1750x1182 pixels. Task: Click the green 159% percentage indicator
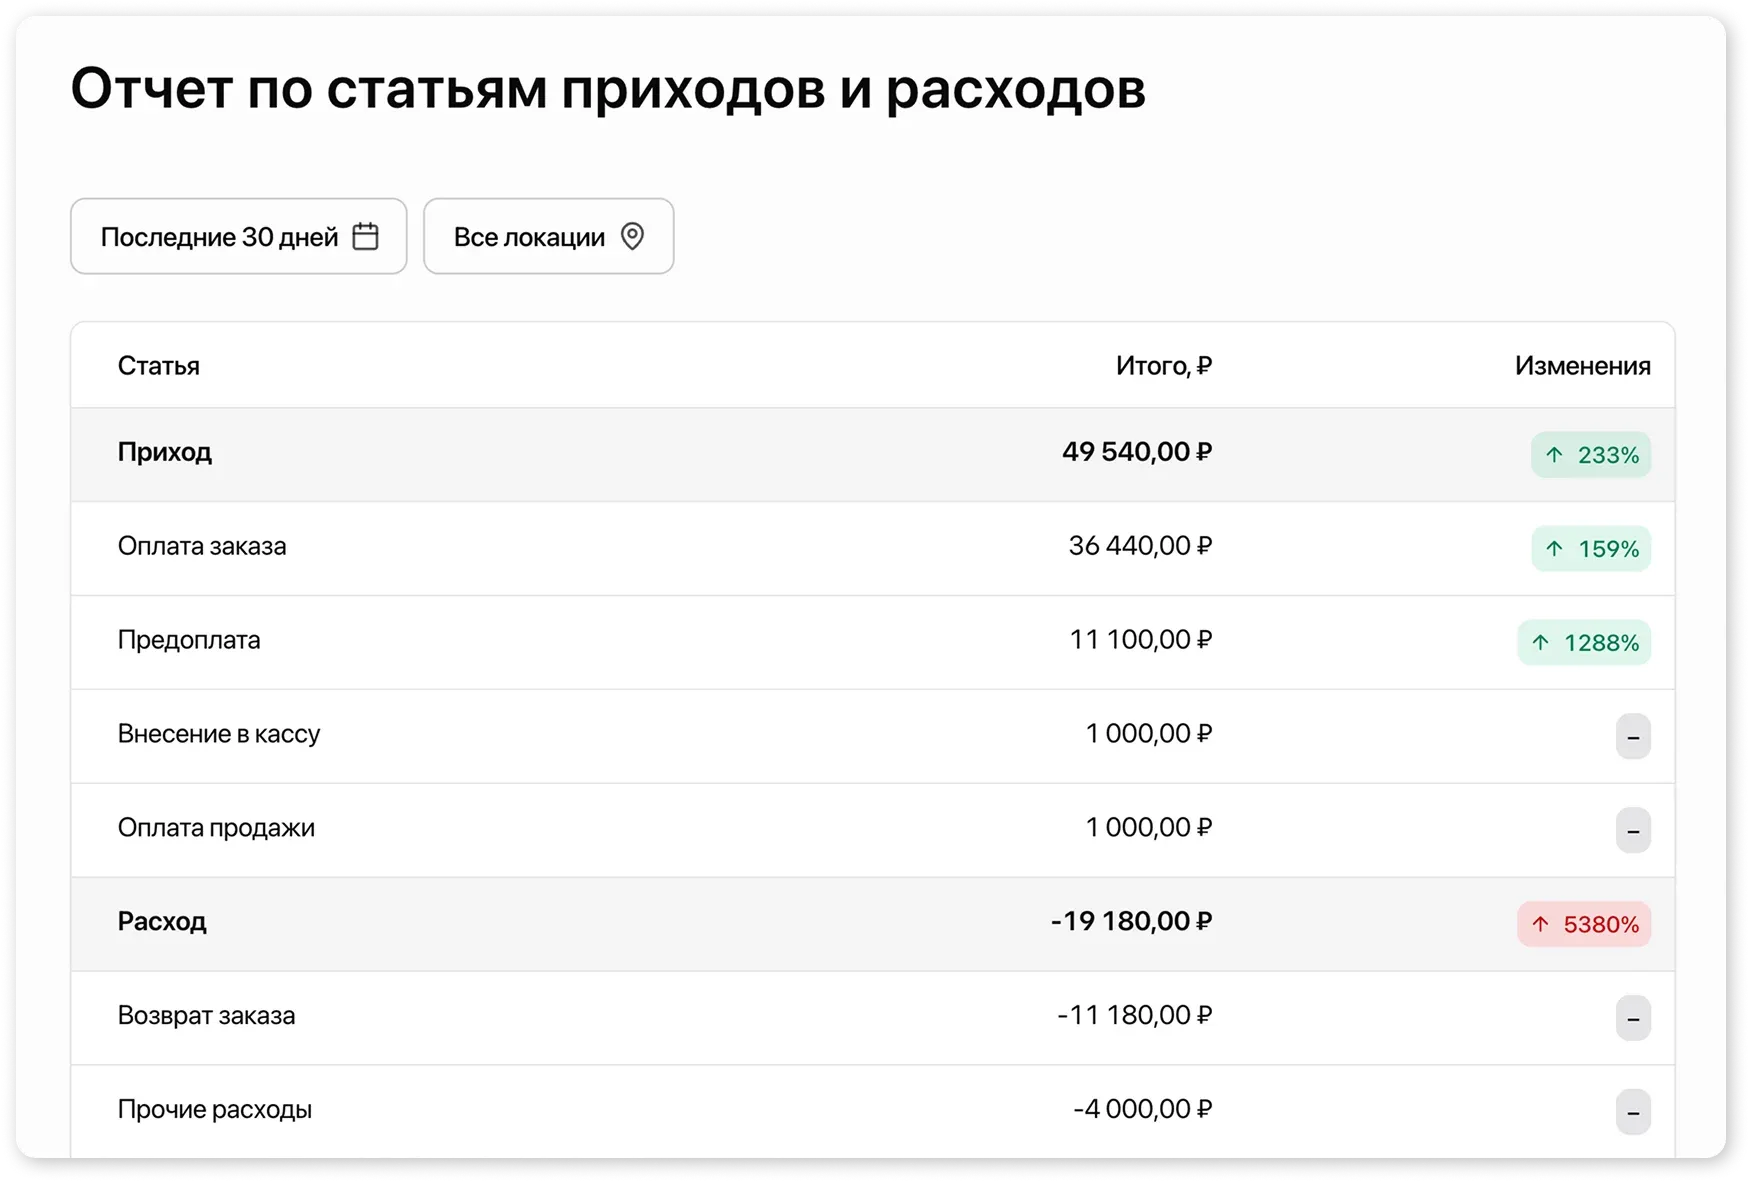coord(1590,549)
